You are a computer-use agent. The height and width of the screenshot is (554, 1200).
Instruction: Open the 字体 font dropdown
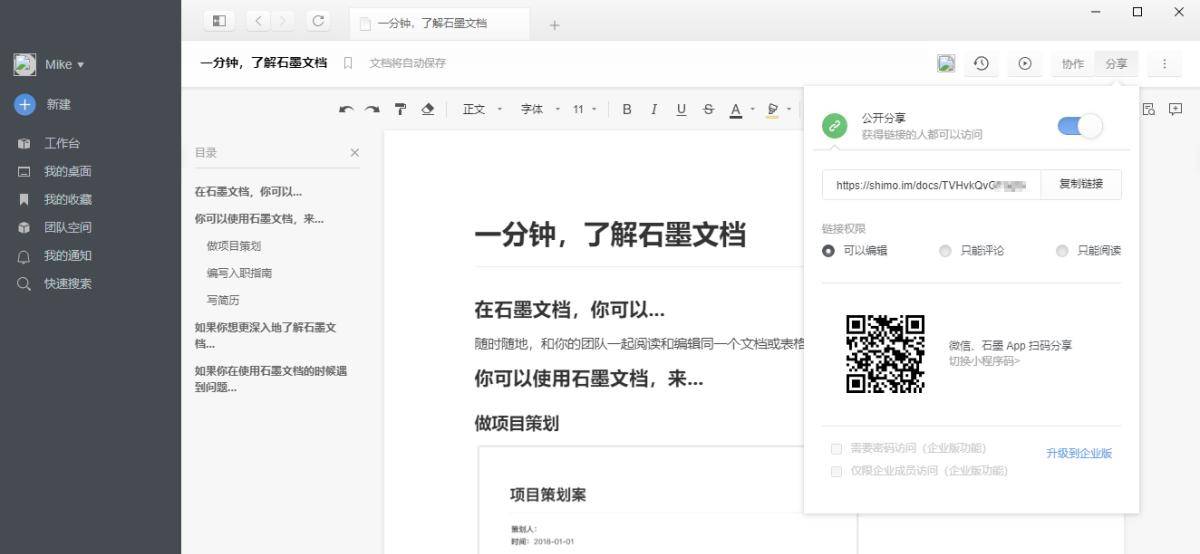pos(540,110)
